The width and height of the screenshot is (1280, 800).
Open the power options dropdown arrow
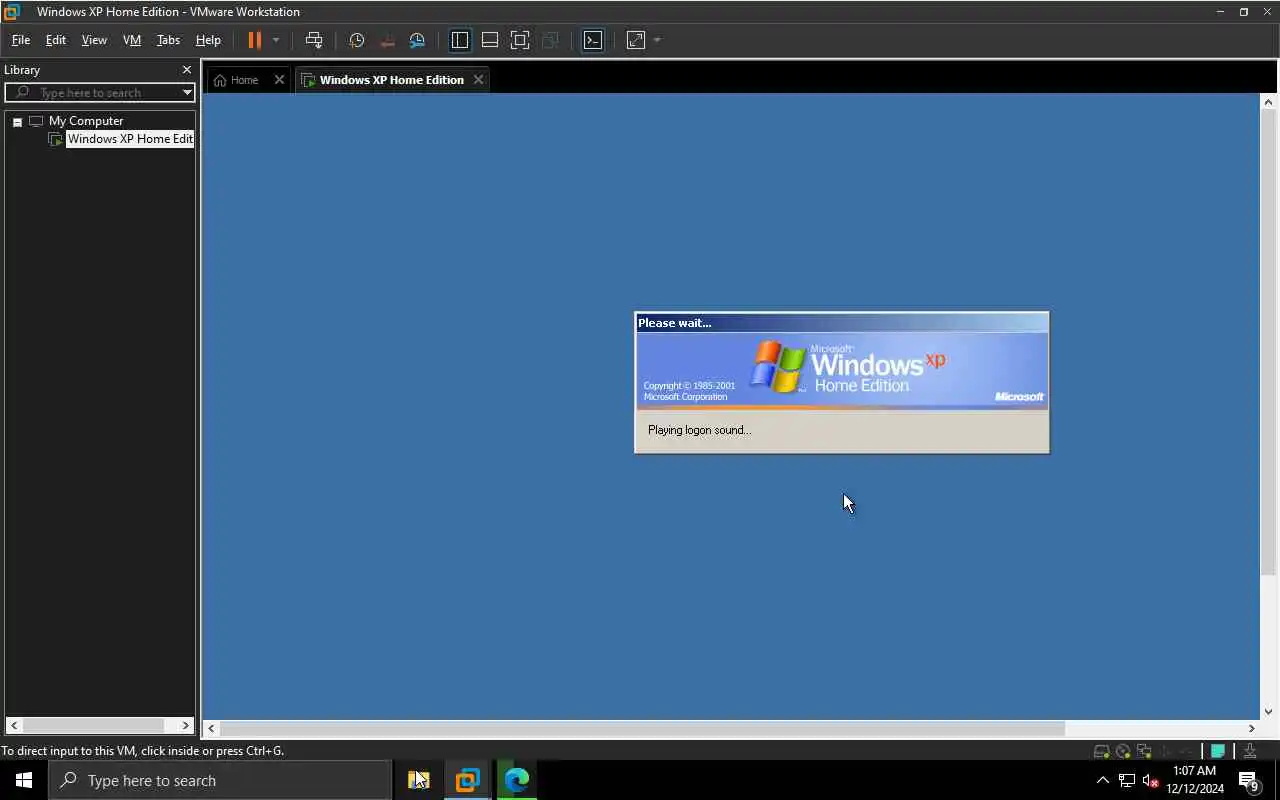tap(276, 40)
